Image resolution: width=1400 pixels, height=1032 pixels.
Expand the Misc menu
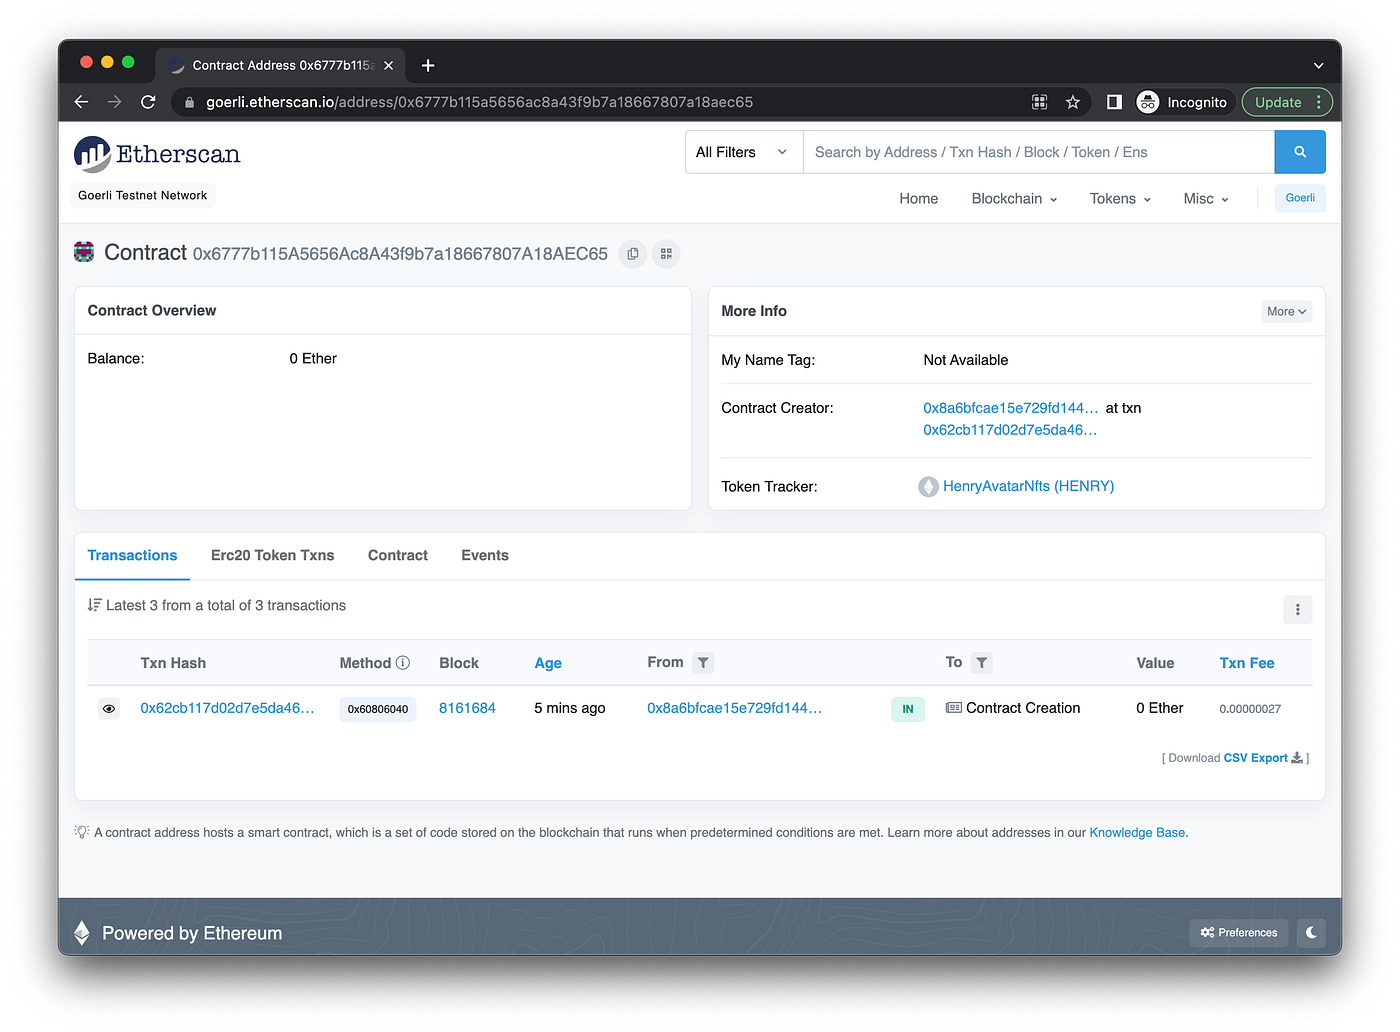[1206, 199]
